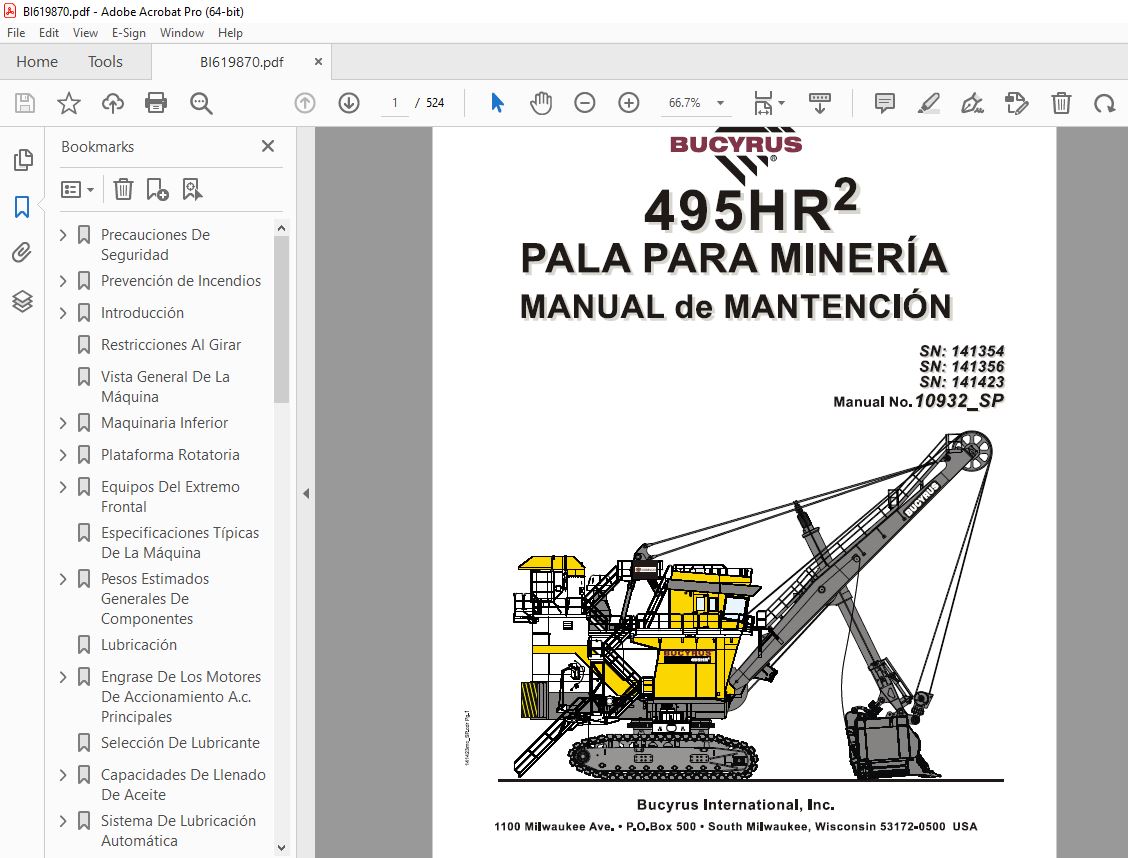The width and height of the screenshot is (1128, 858).
Task: Toggle the Bookmarks panel icon in sidebar
Action: click(x=22, y=207)
